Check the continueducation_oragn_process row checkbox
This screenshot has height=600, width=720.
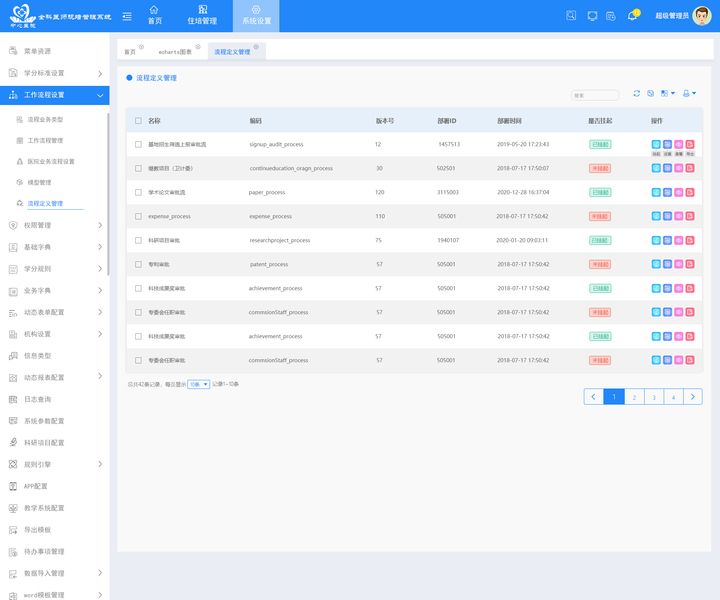tap(138, 168)
